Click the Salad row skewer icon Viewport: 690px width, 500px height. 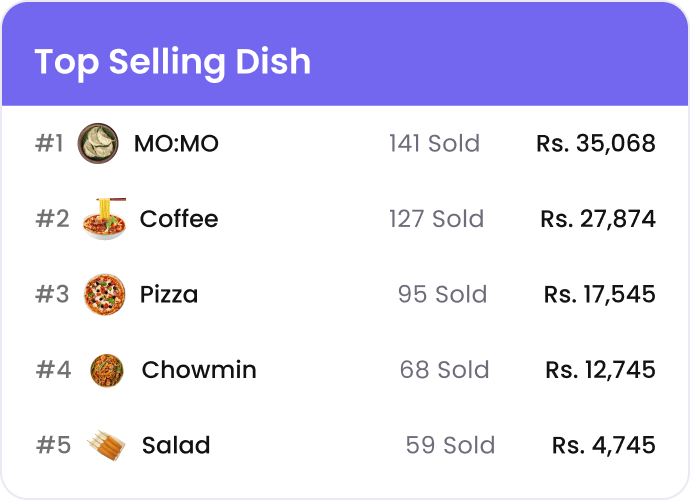tap(106, 445)
